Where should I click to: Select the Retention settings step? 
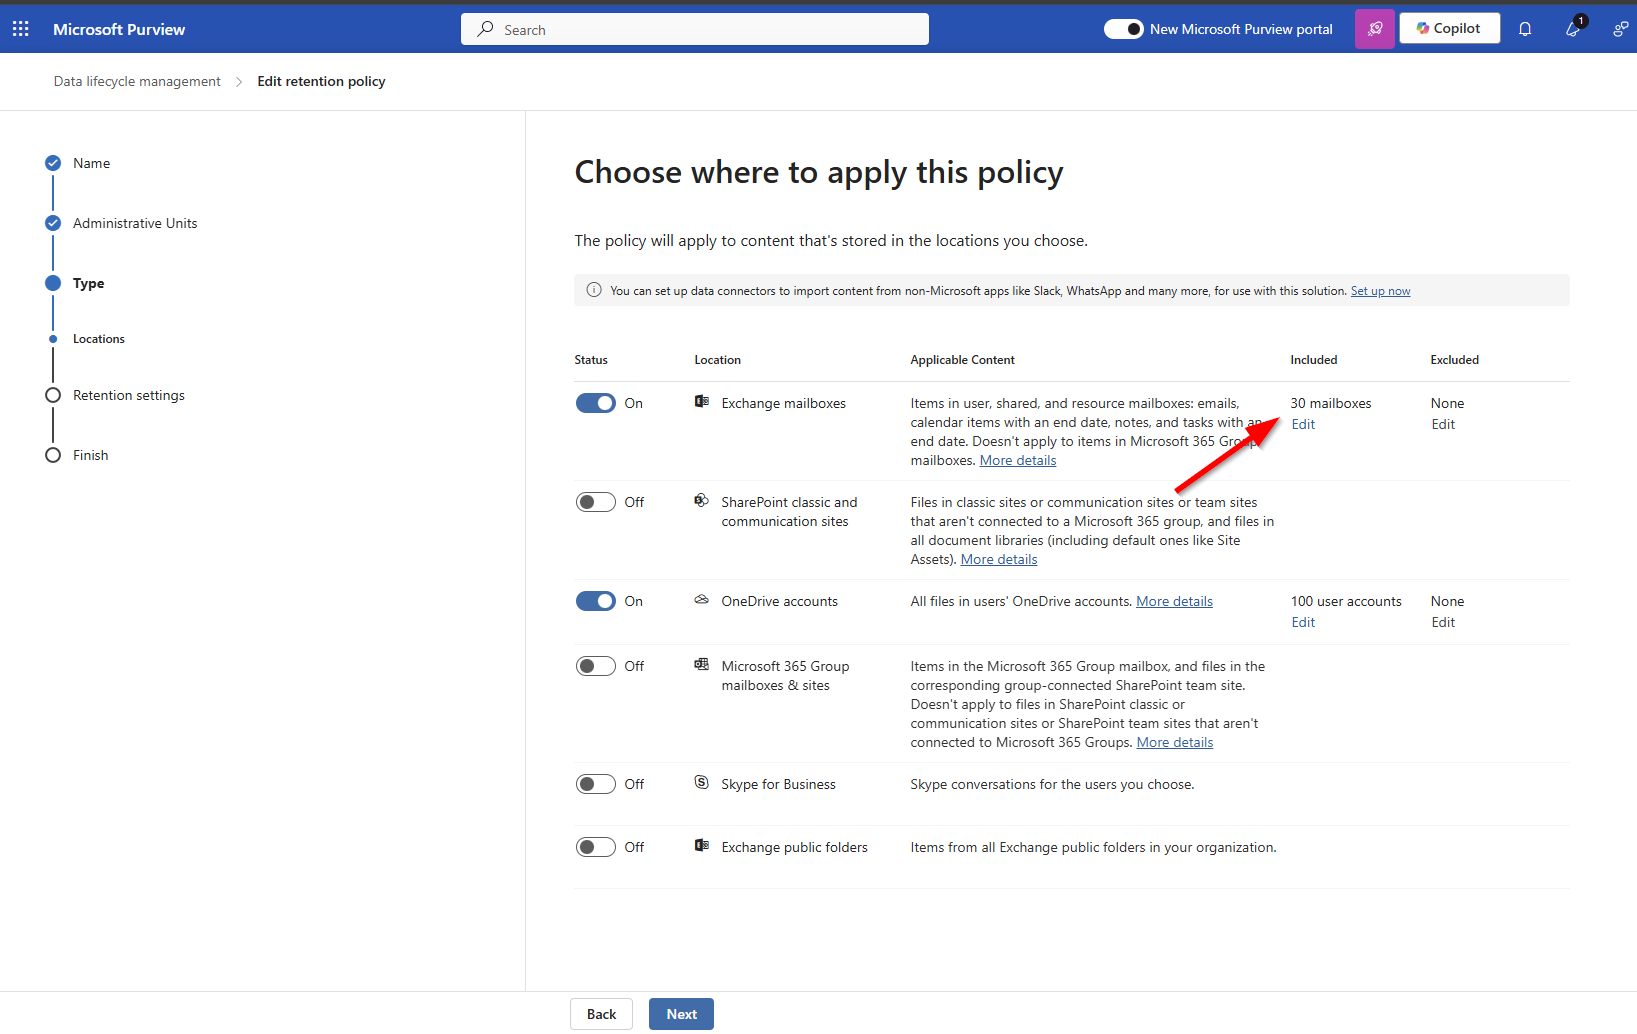[128, 394]
